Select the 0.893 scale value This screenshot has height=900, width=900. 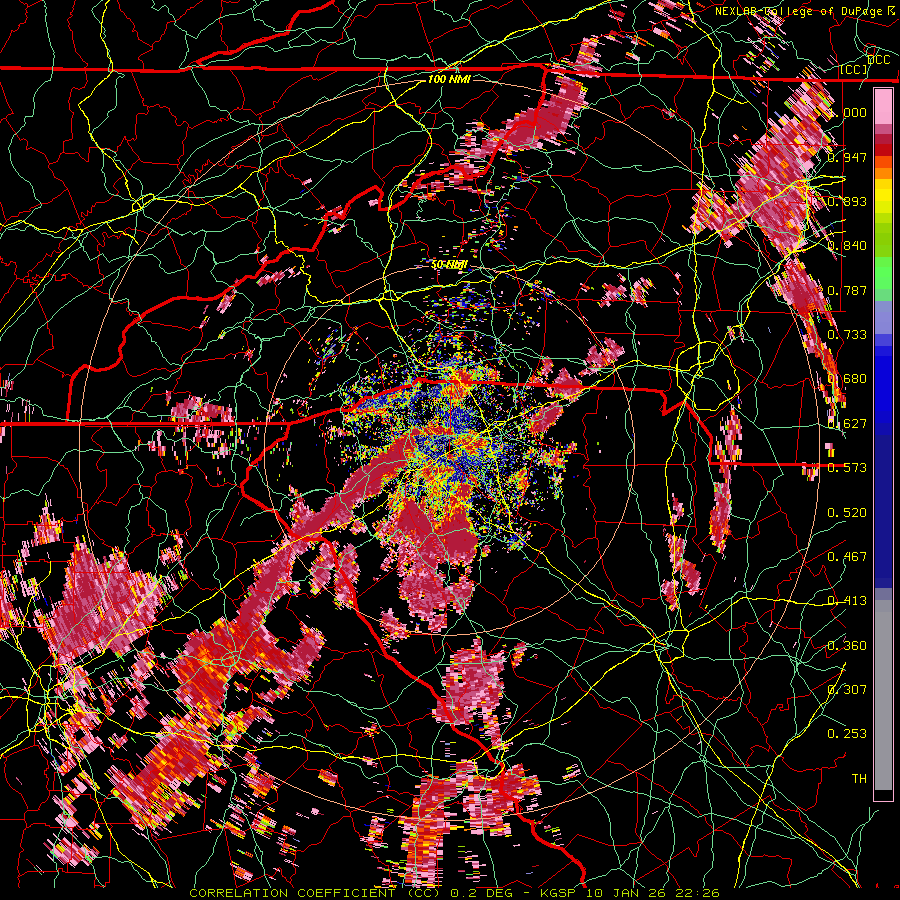pos(848,201)
